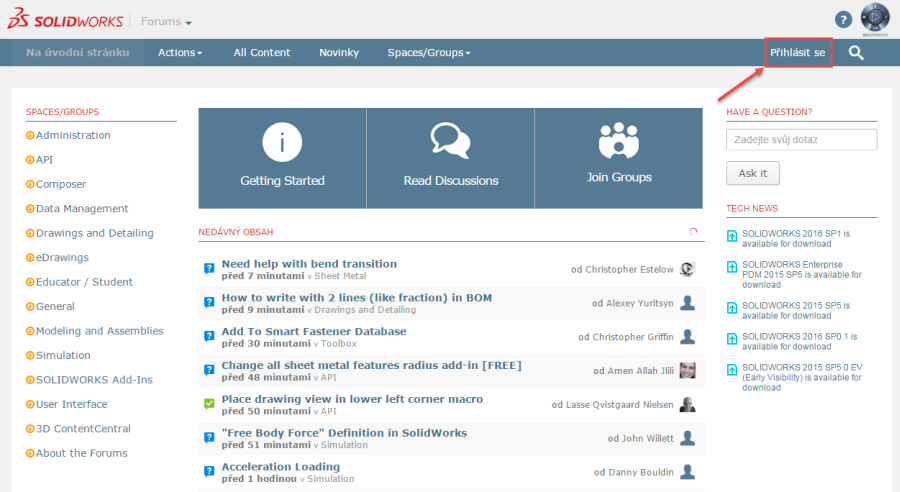This screenshot has height=492, width=900.
Task: Open the Join Groups tile label
Action: [619, 177]
